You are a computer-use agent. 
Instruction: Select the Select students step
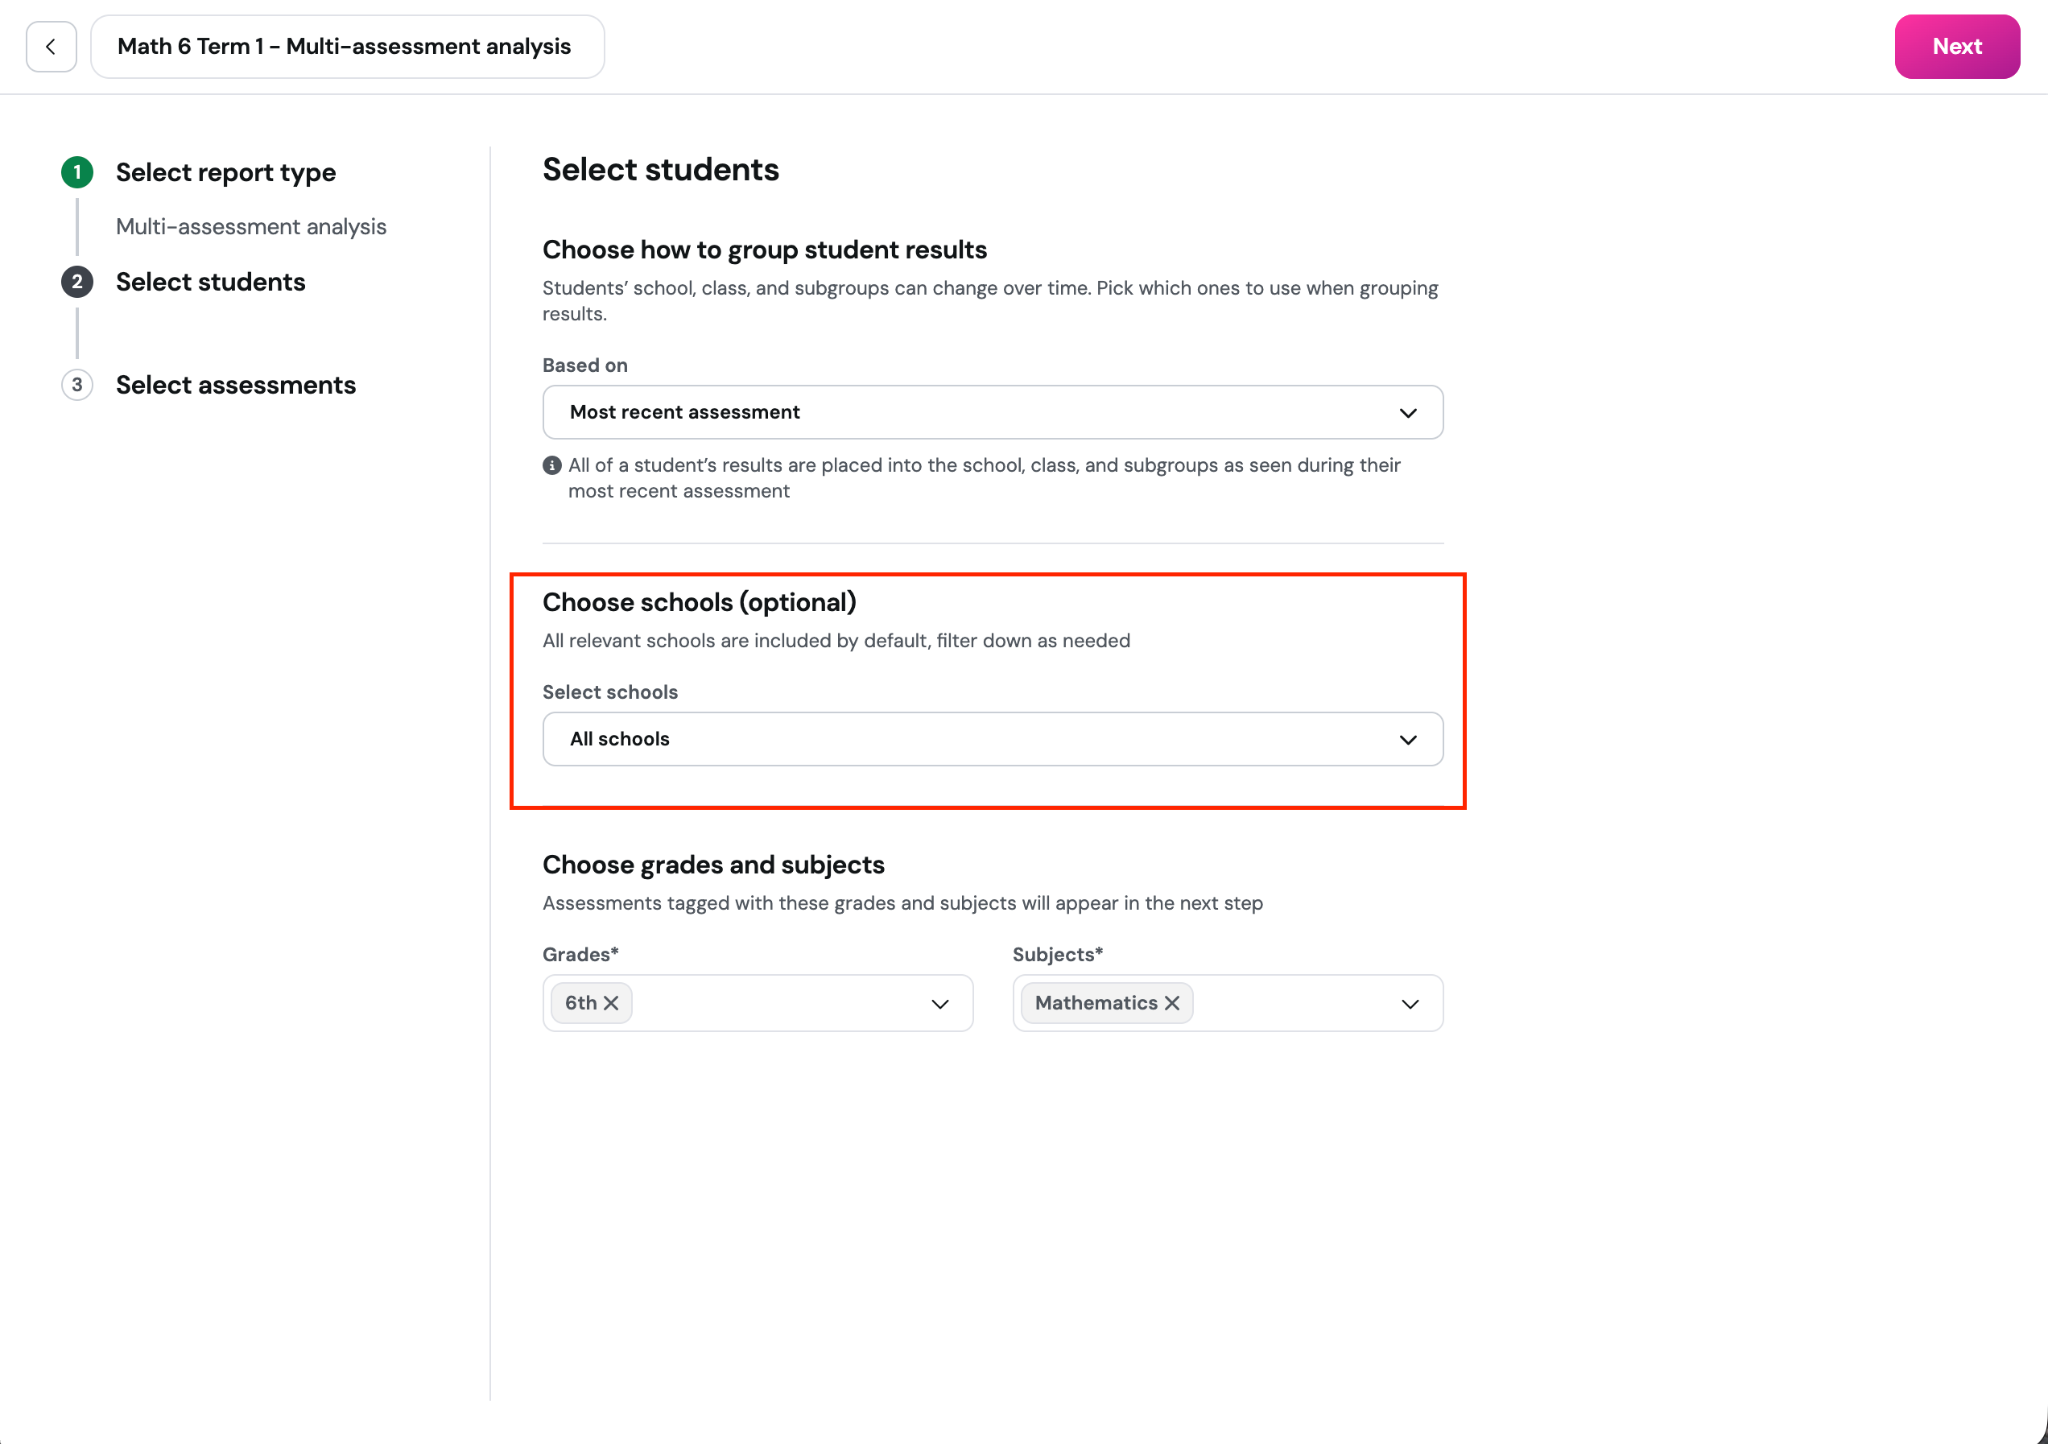(x=211, y=282)
